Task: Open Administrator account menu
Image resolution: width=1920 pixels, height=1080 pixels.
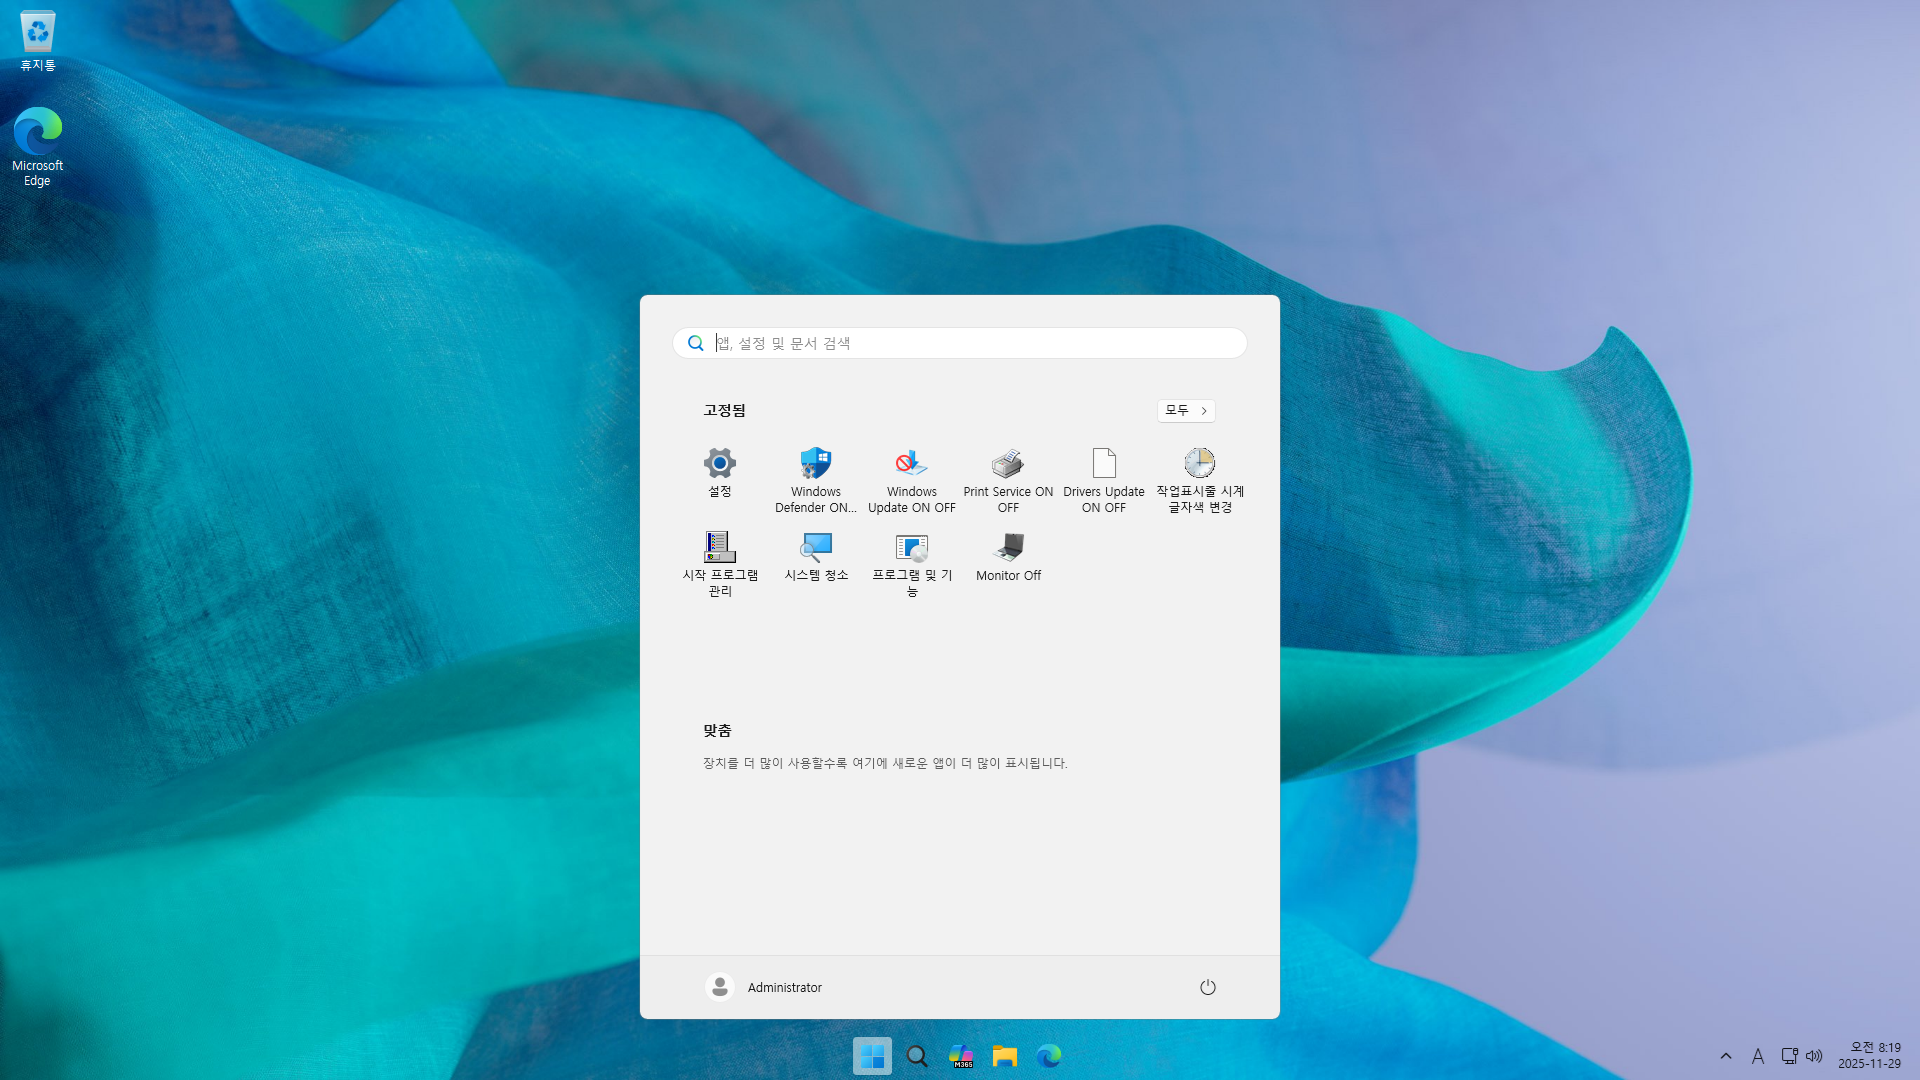Action: 764,987
